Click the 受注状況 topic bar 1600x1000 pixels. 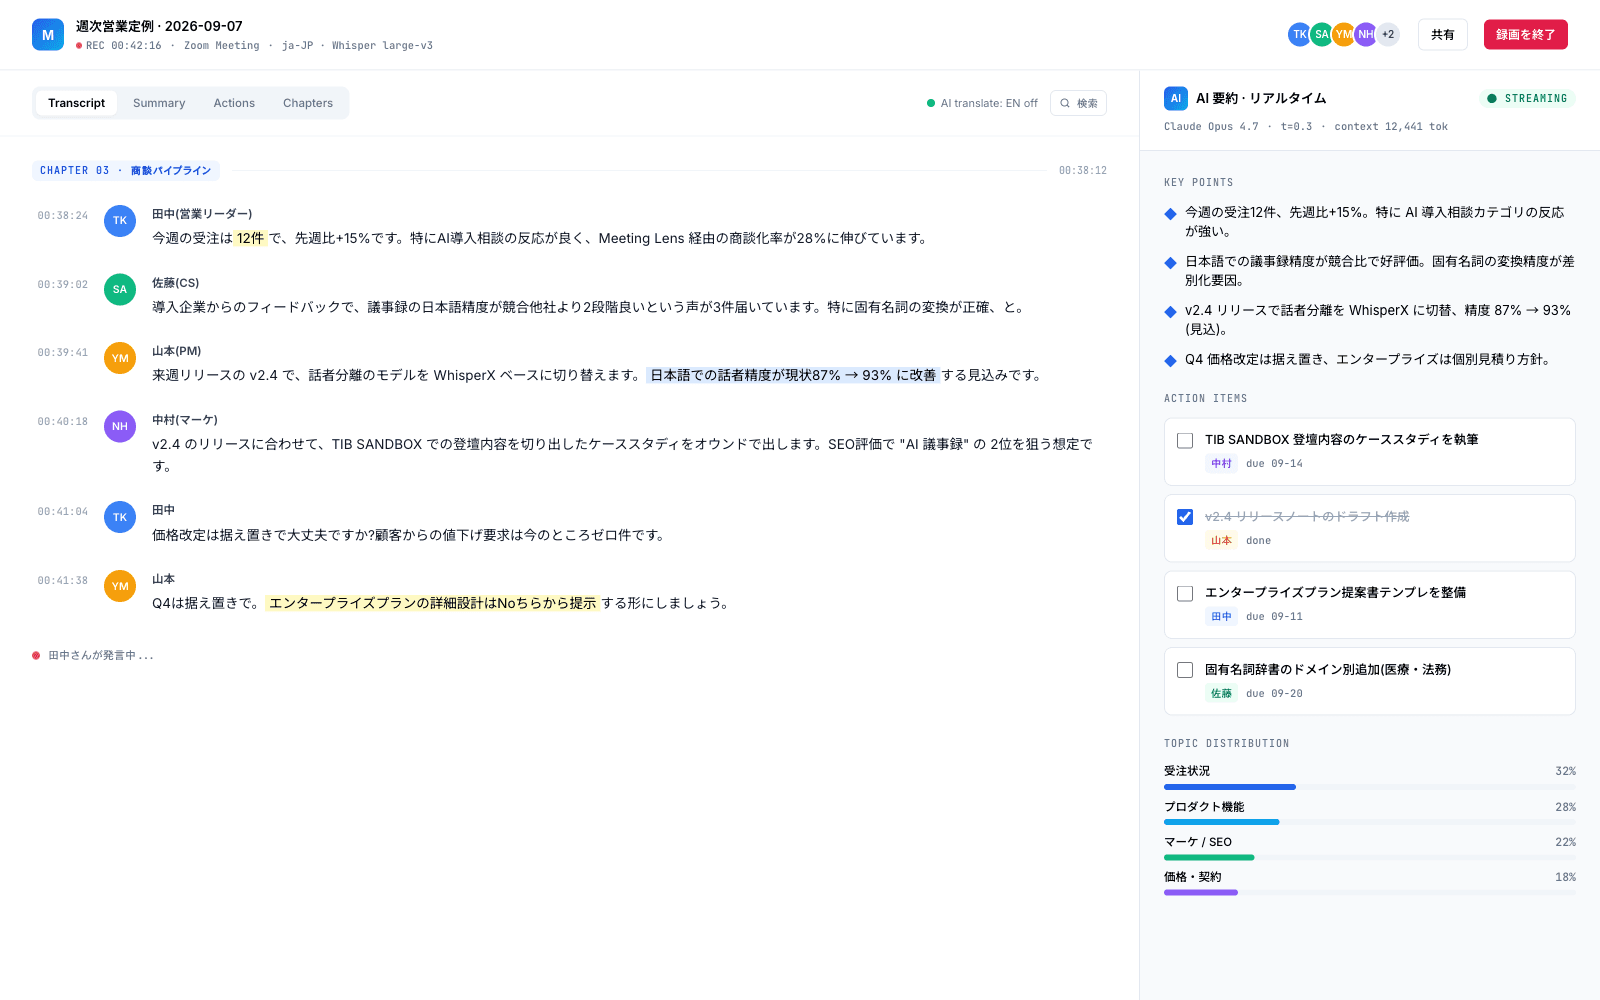[x=1370, y=787]
